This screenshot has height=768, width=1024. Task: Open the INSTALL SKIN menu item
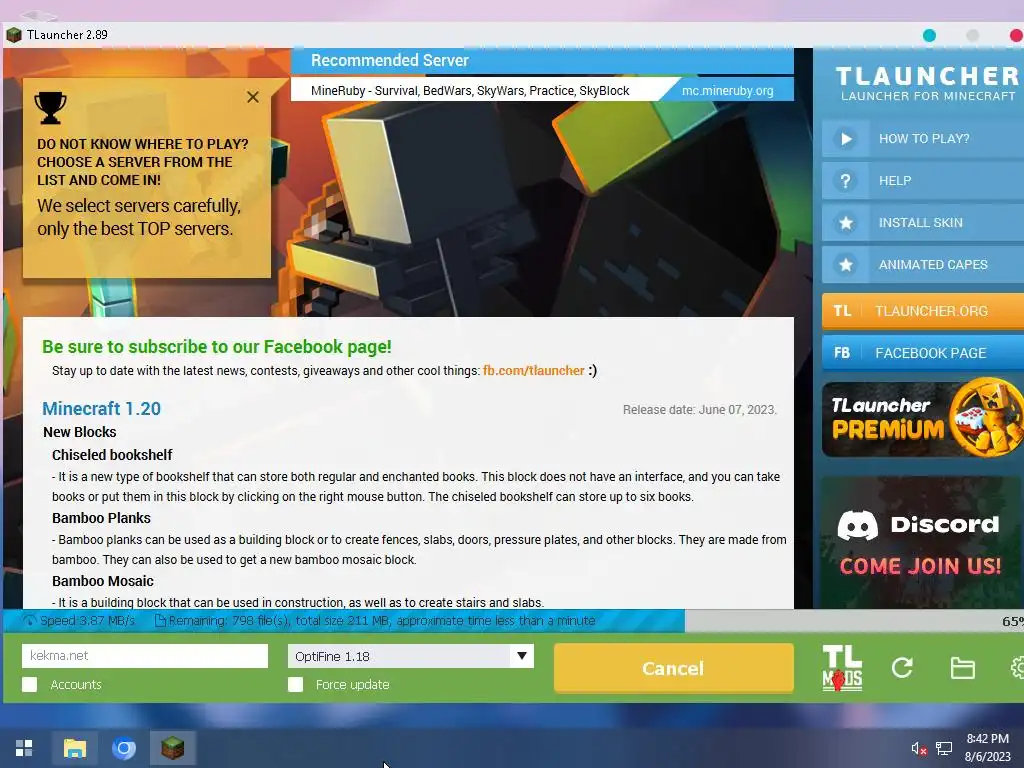(923, 223)
